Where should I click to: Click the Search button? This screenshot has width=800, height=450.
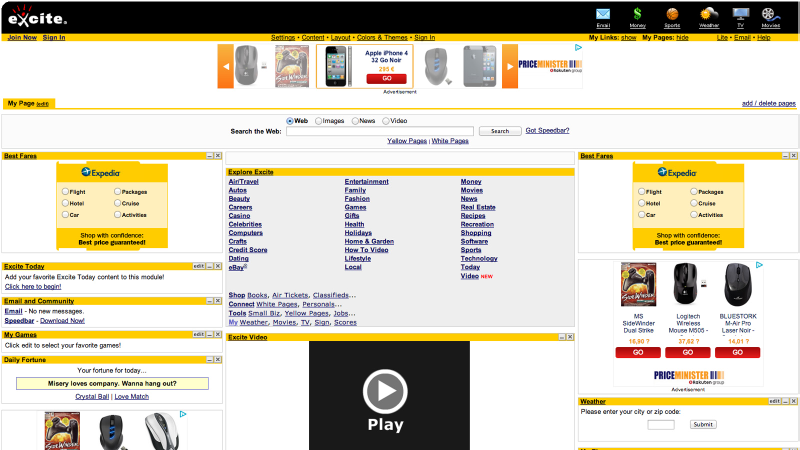coord(500,131)
